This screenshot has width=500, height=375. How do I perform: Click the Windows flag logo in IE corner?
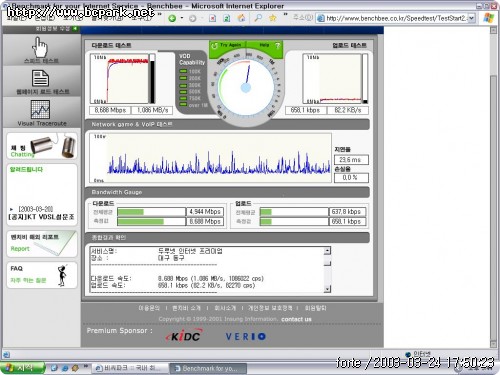point(489,18)
